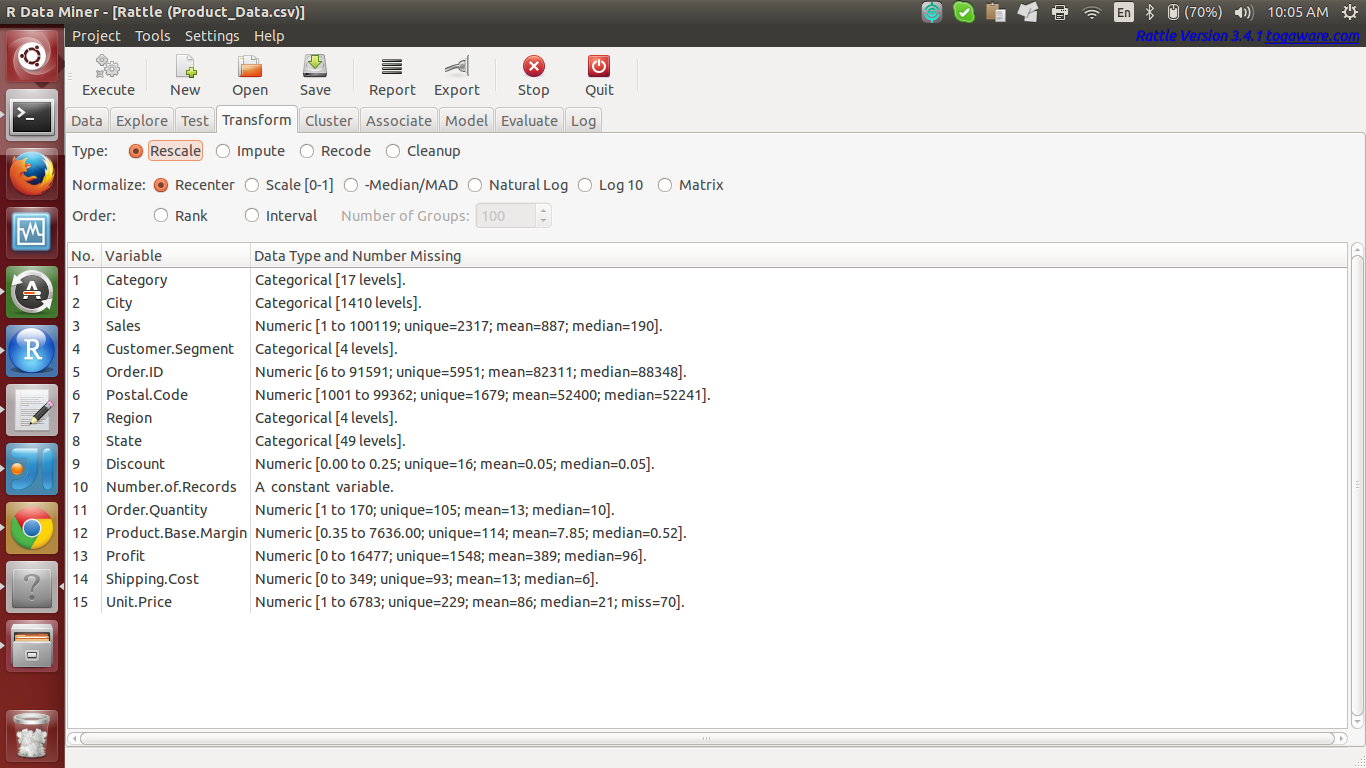Image resolution: width=1366 pixels, height=768 pixels.
Task: Open the Bluetooth indicator menu
Action: click(1150, 12)
